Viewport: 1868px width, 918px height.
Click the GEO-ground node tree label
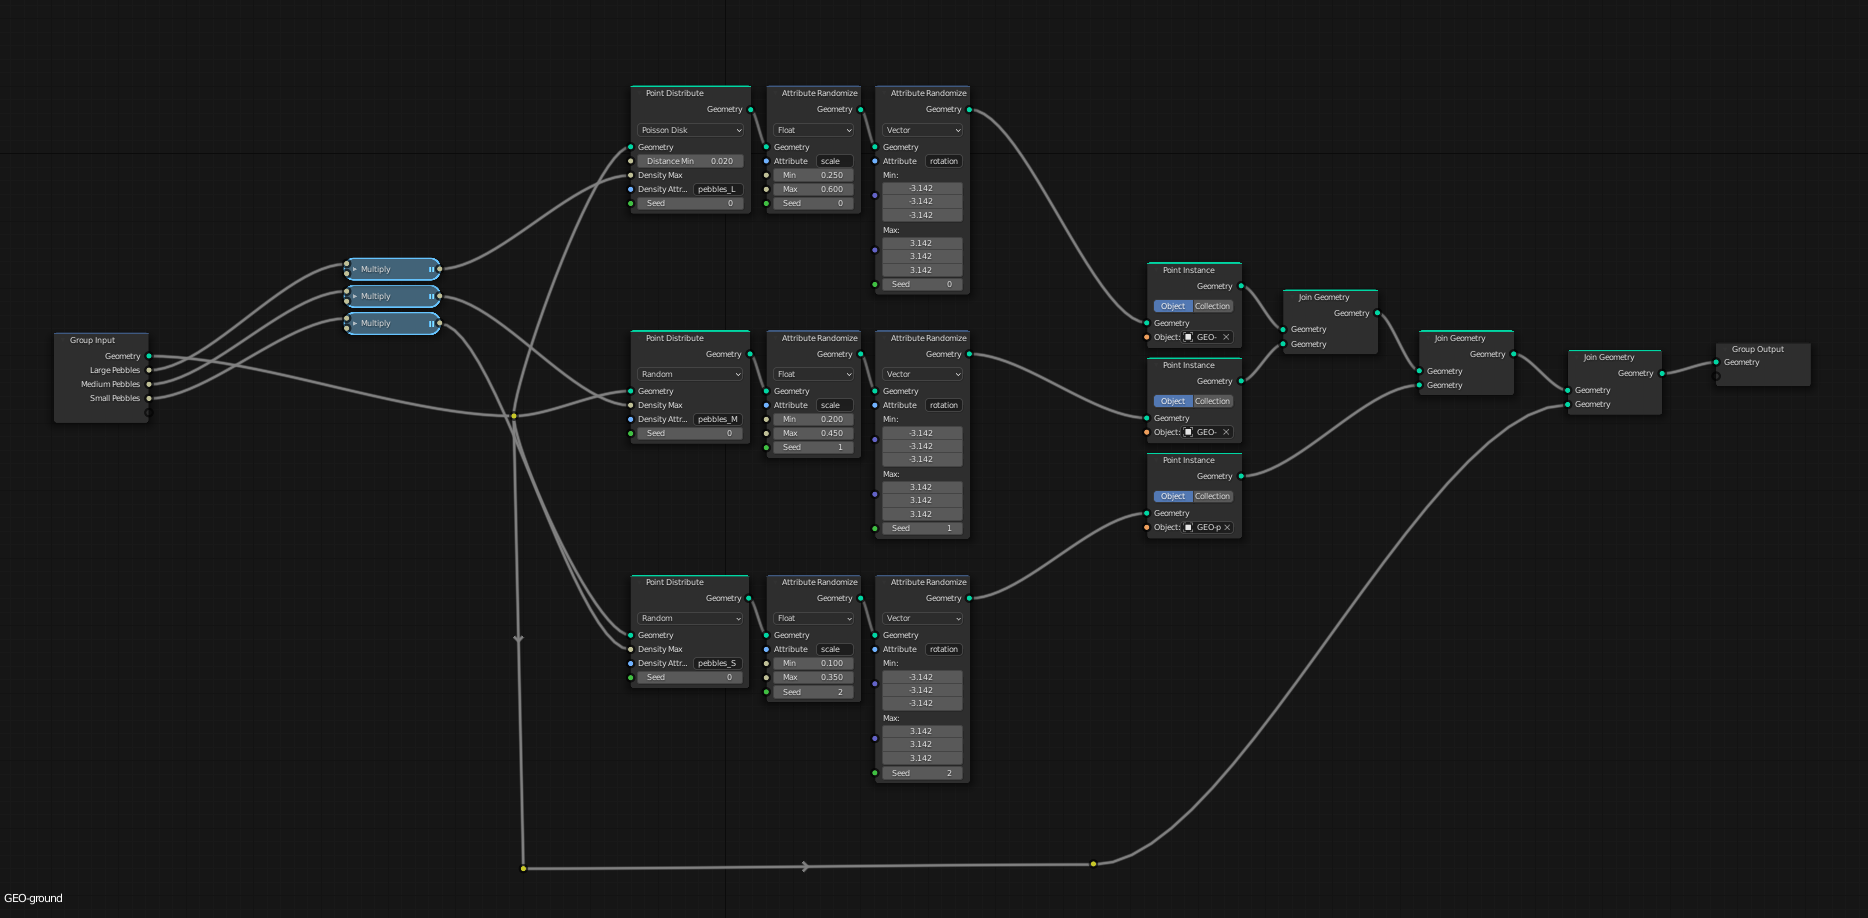(33, 898)
